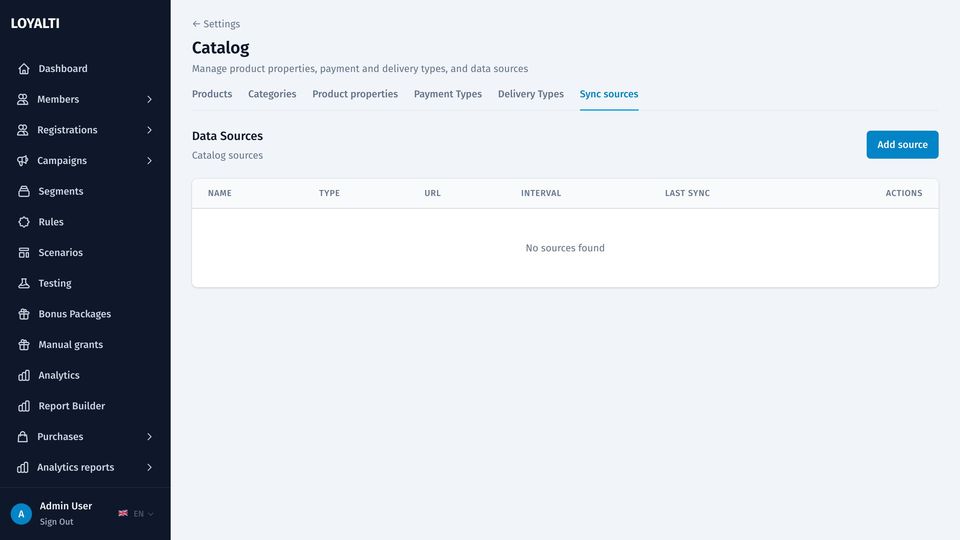
Task: Click the INTERVAL column header
Action: pos(541,193)
